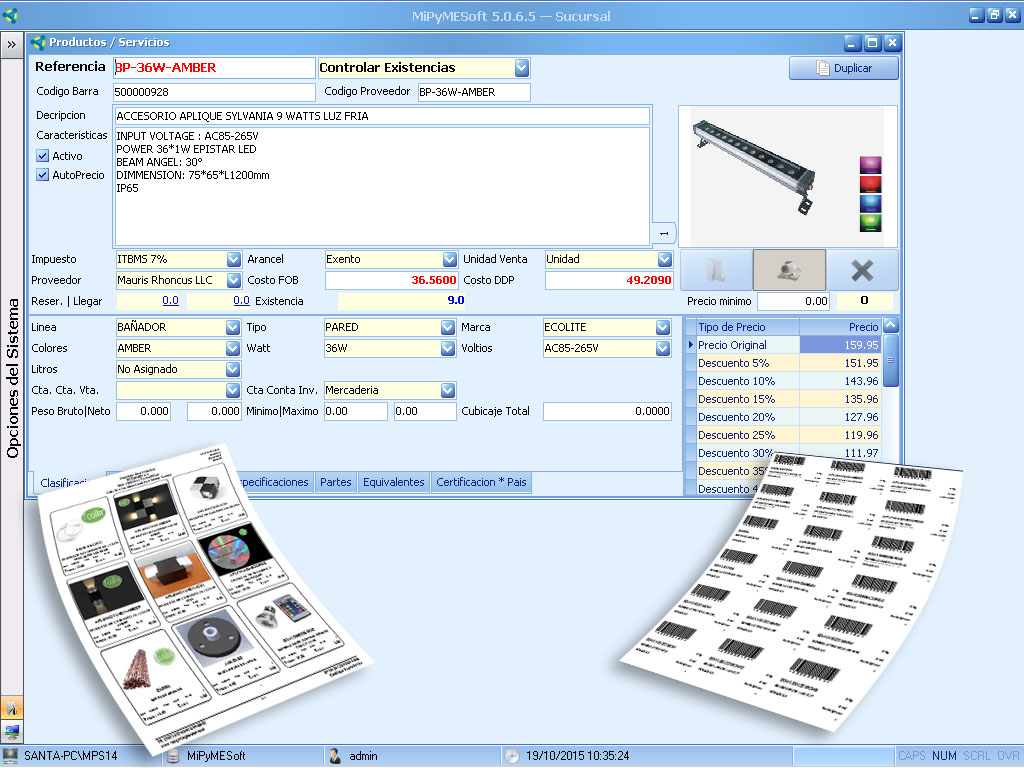The width and height of the screenshot is (1024, 768).
Task: Open the Arancel dropdown showing Exento
Action: 449,259
